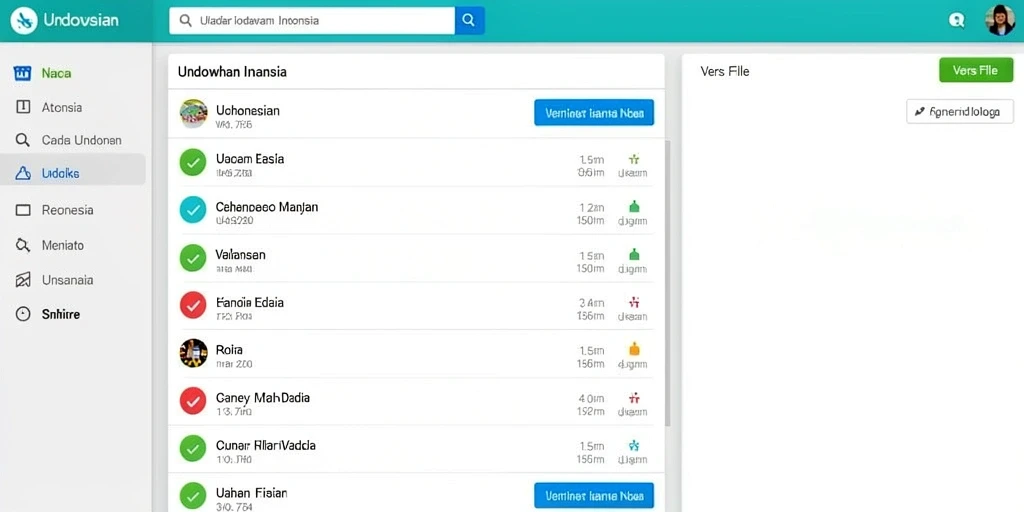The image size is (1024, 512).
Task: Focus the search input field
Action: (x=312, y=20)
